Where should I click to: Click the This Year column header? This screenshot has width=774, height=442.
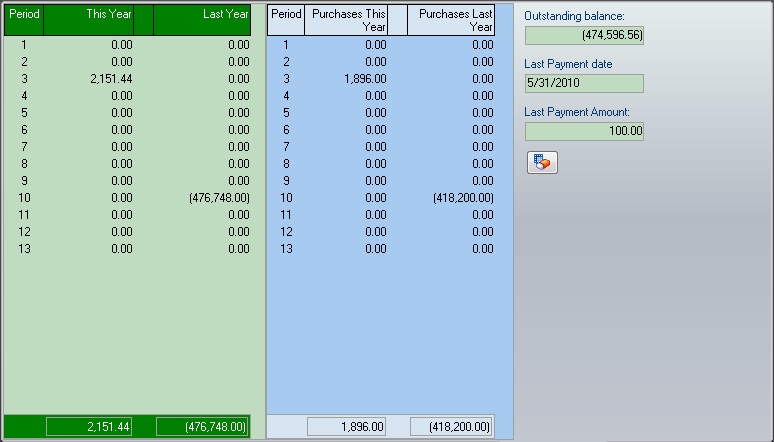tap(88, 20)
